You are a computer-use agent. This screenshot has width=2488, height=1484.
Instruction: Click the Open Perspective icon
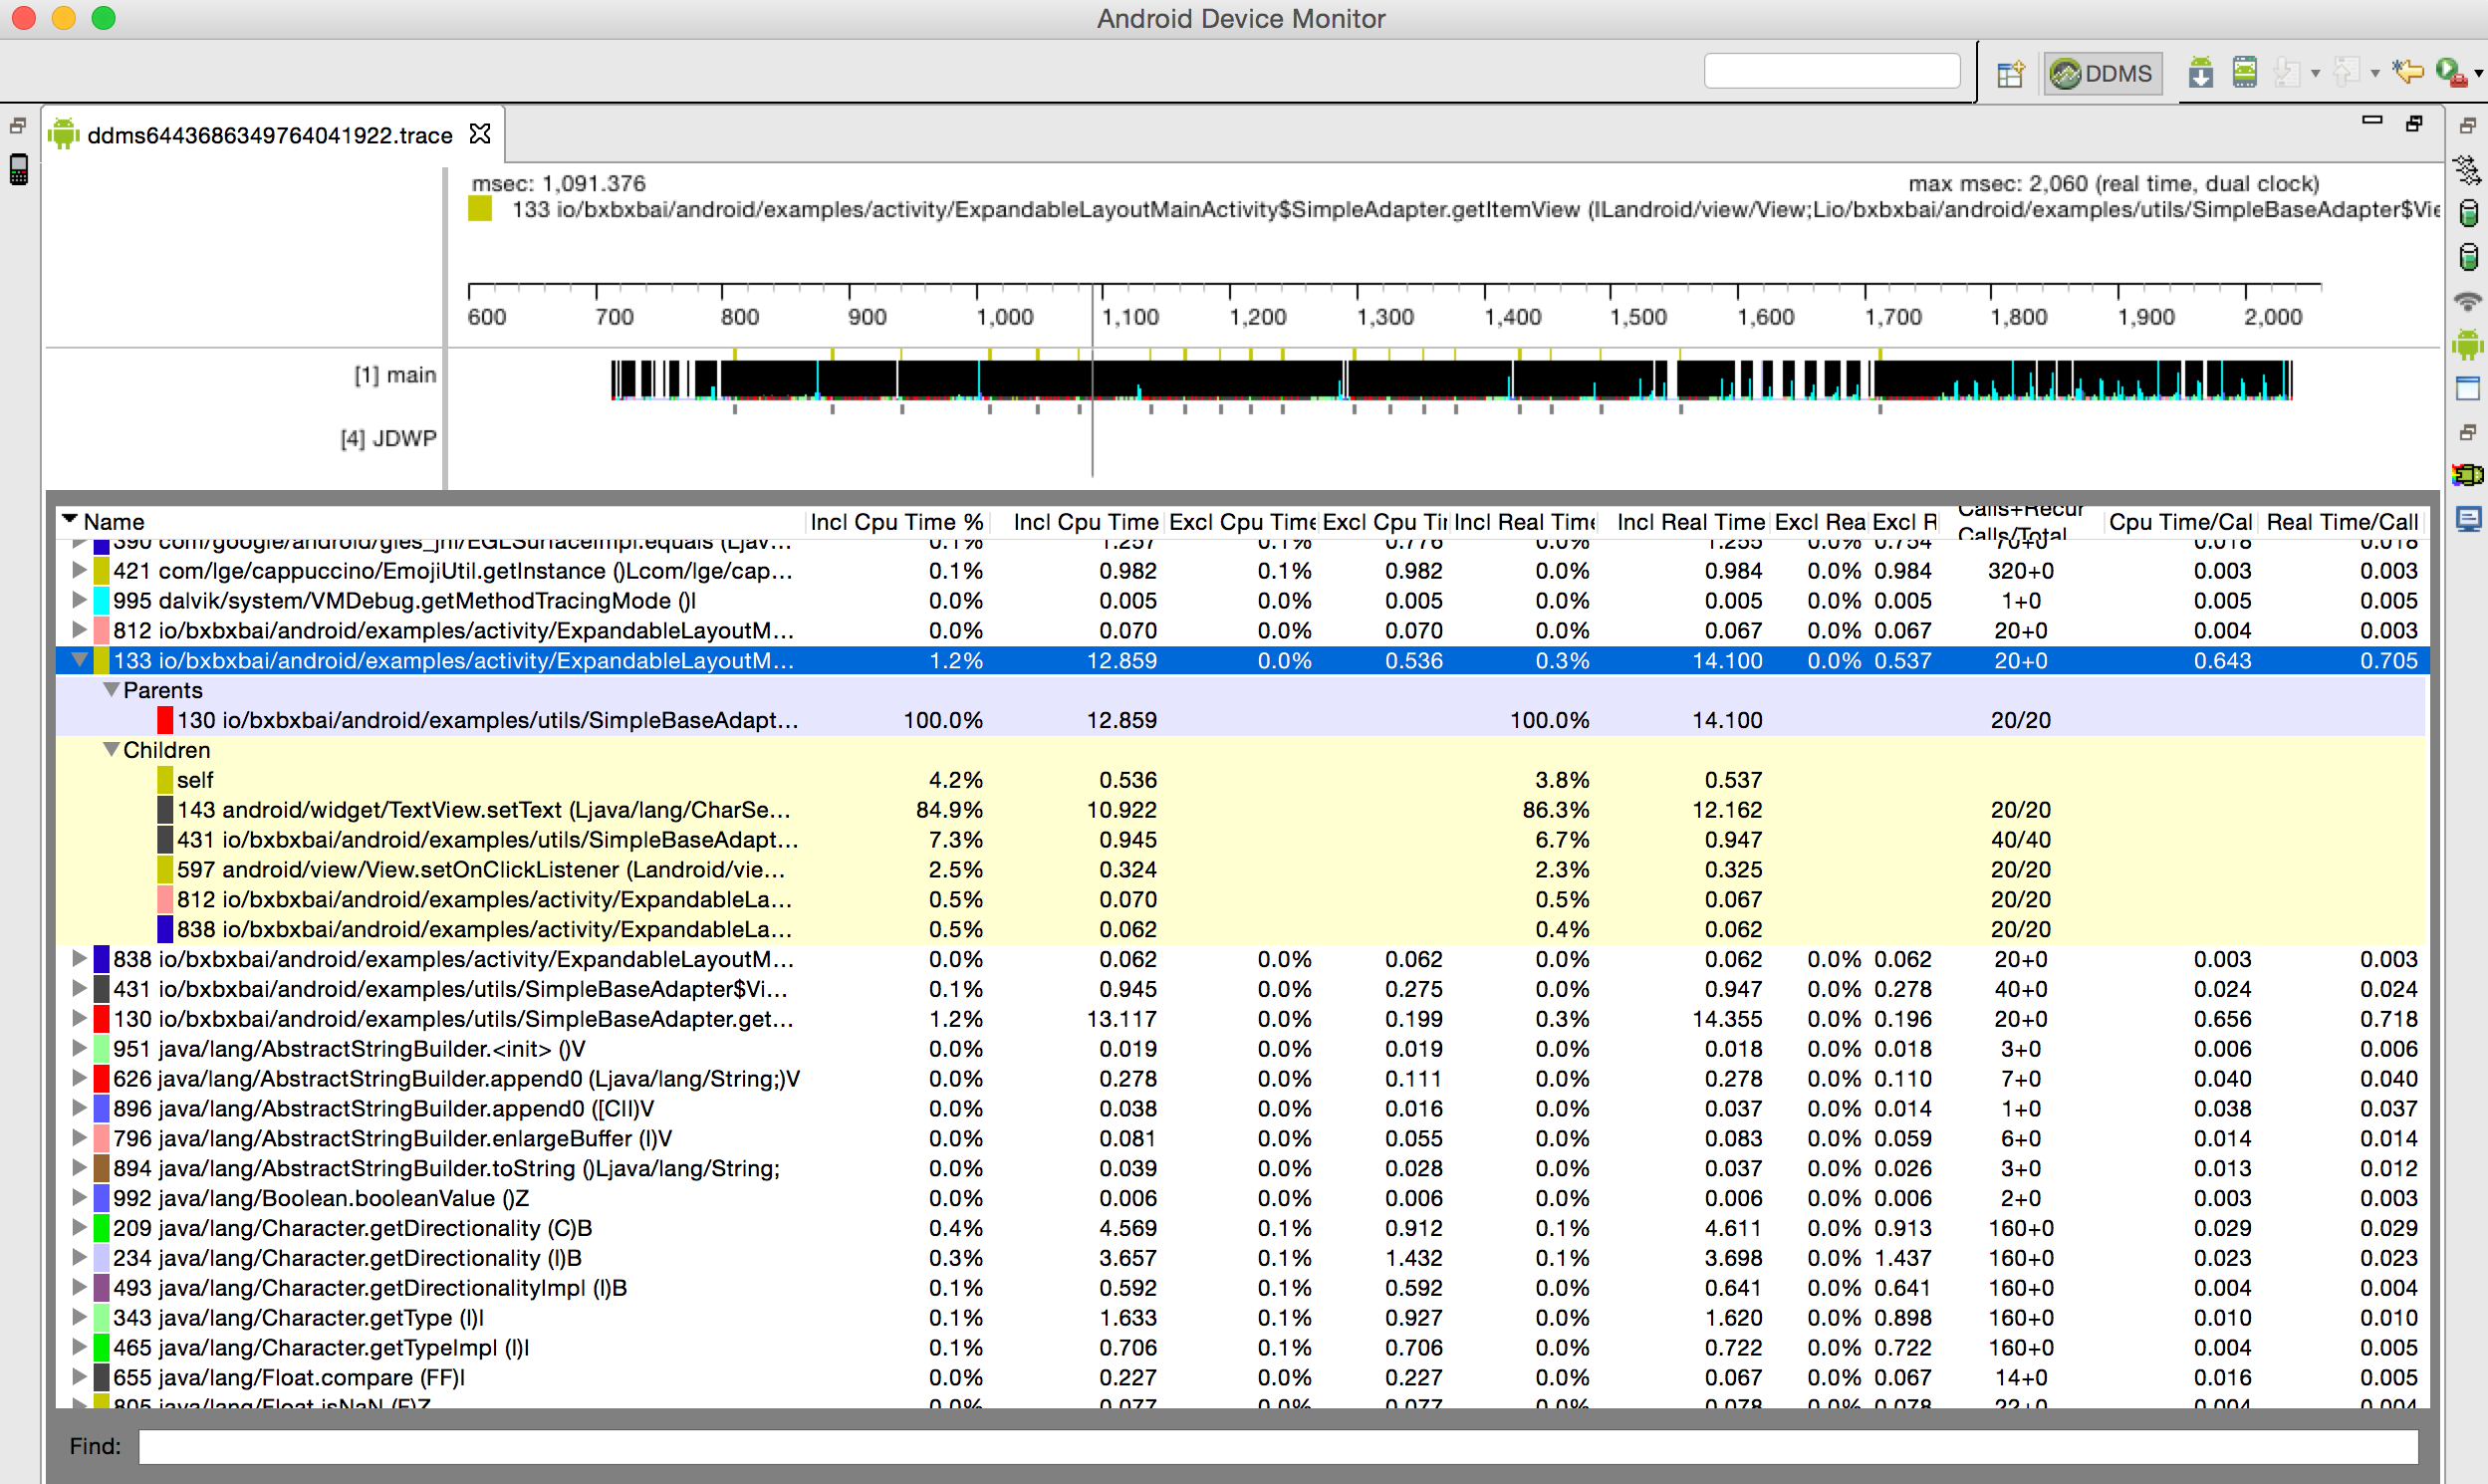point(2010,74)
